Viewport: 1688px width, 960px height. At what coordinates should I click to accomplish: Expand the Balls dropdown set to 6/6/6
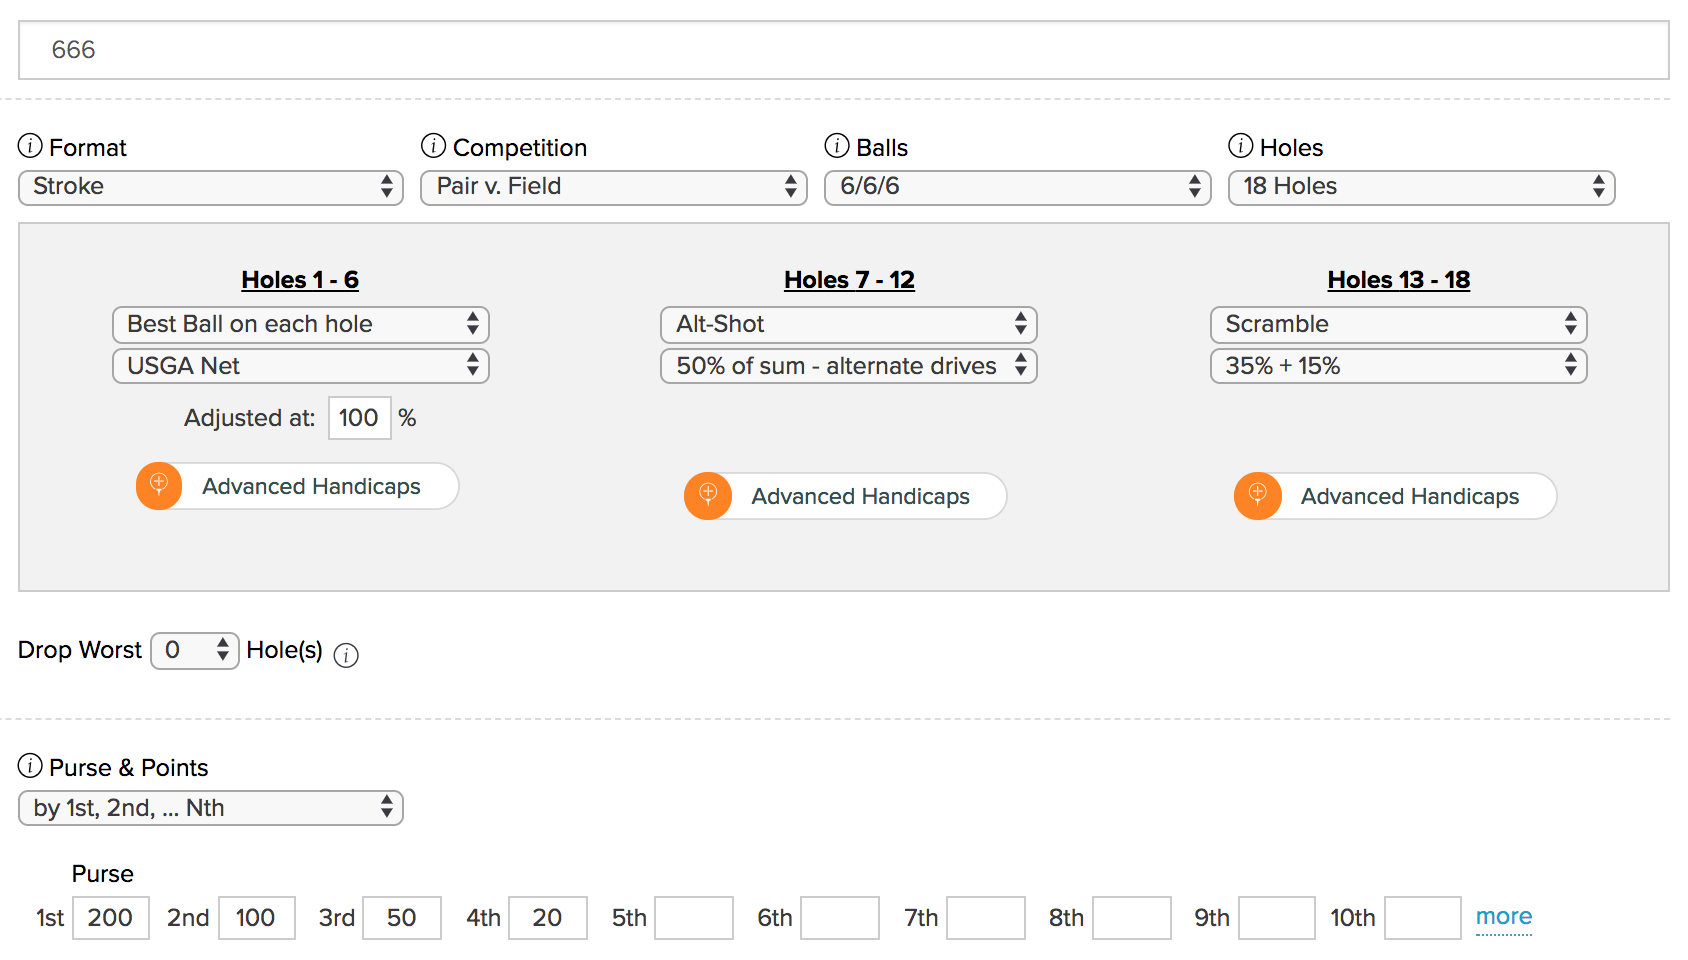[1017, 187]
